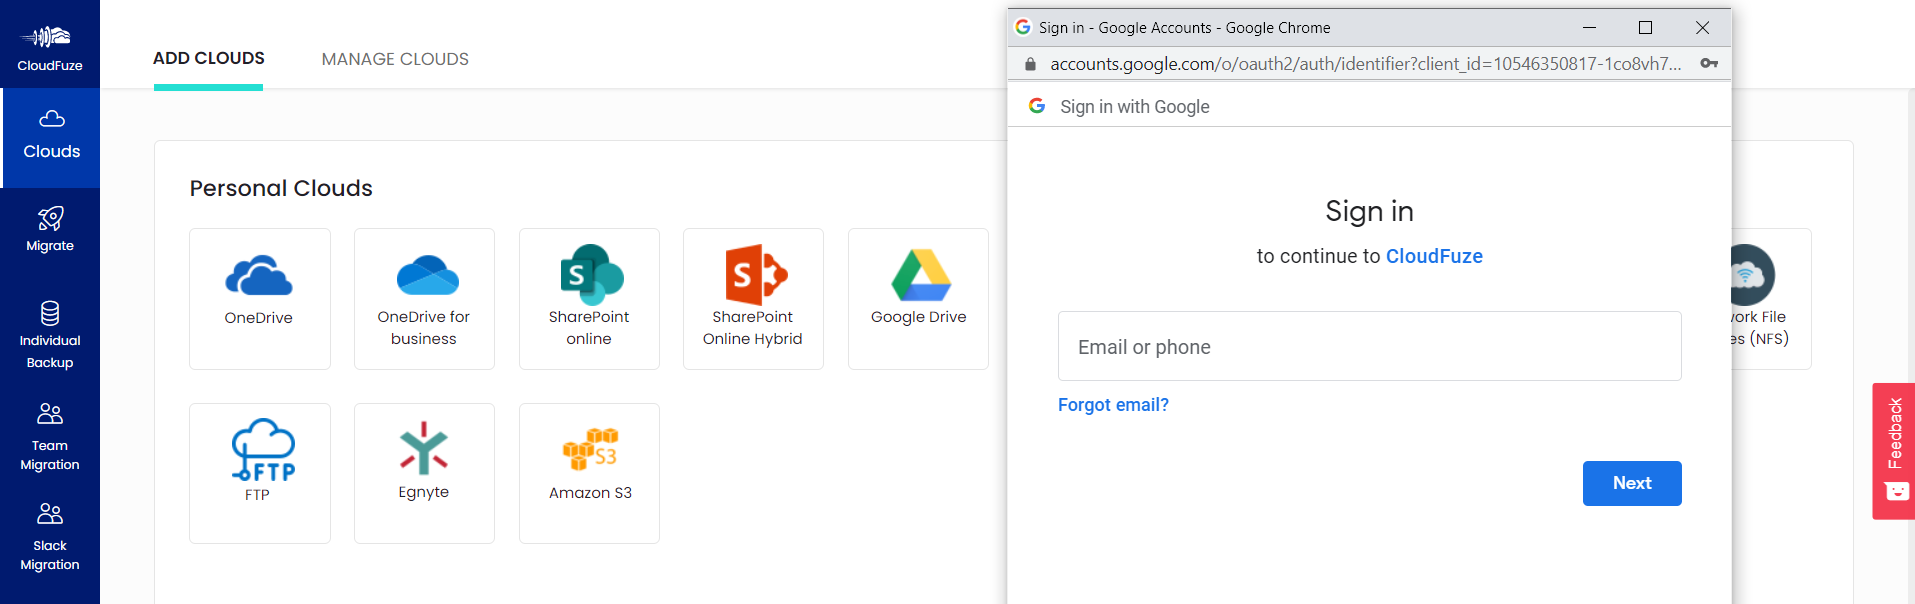1915x604 pixels.
Task: Open the Team Migration sidebar item
Action: (50, 437)
